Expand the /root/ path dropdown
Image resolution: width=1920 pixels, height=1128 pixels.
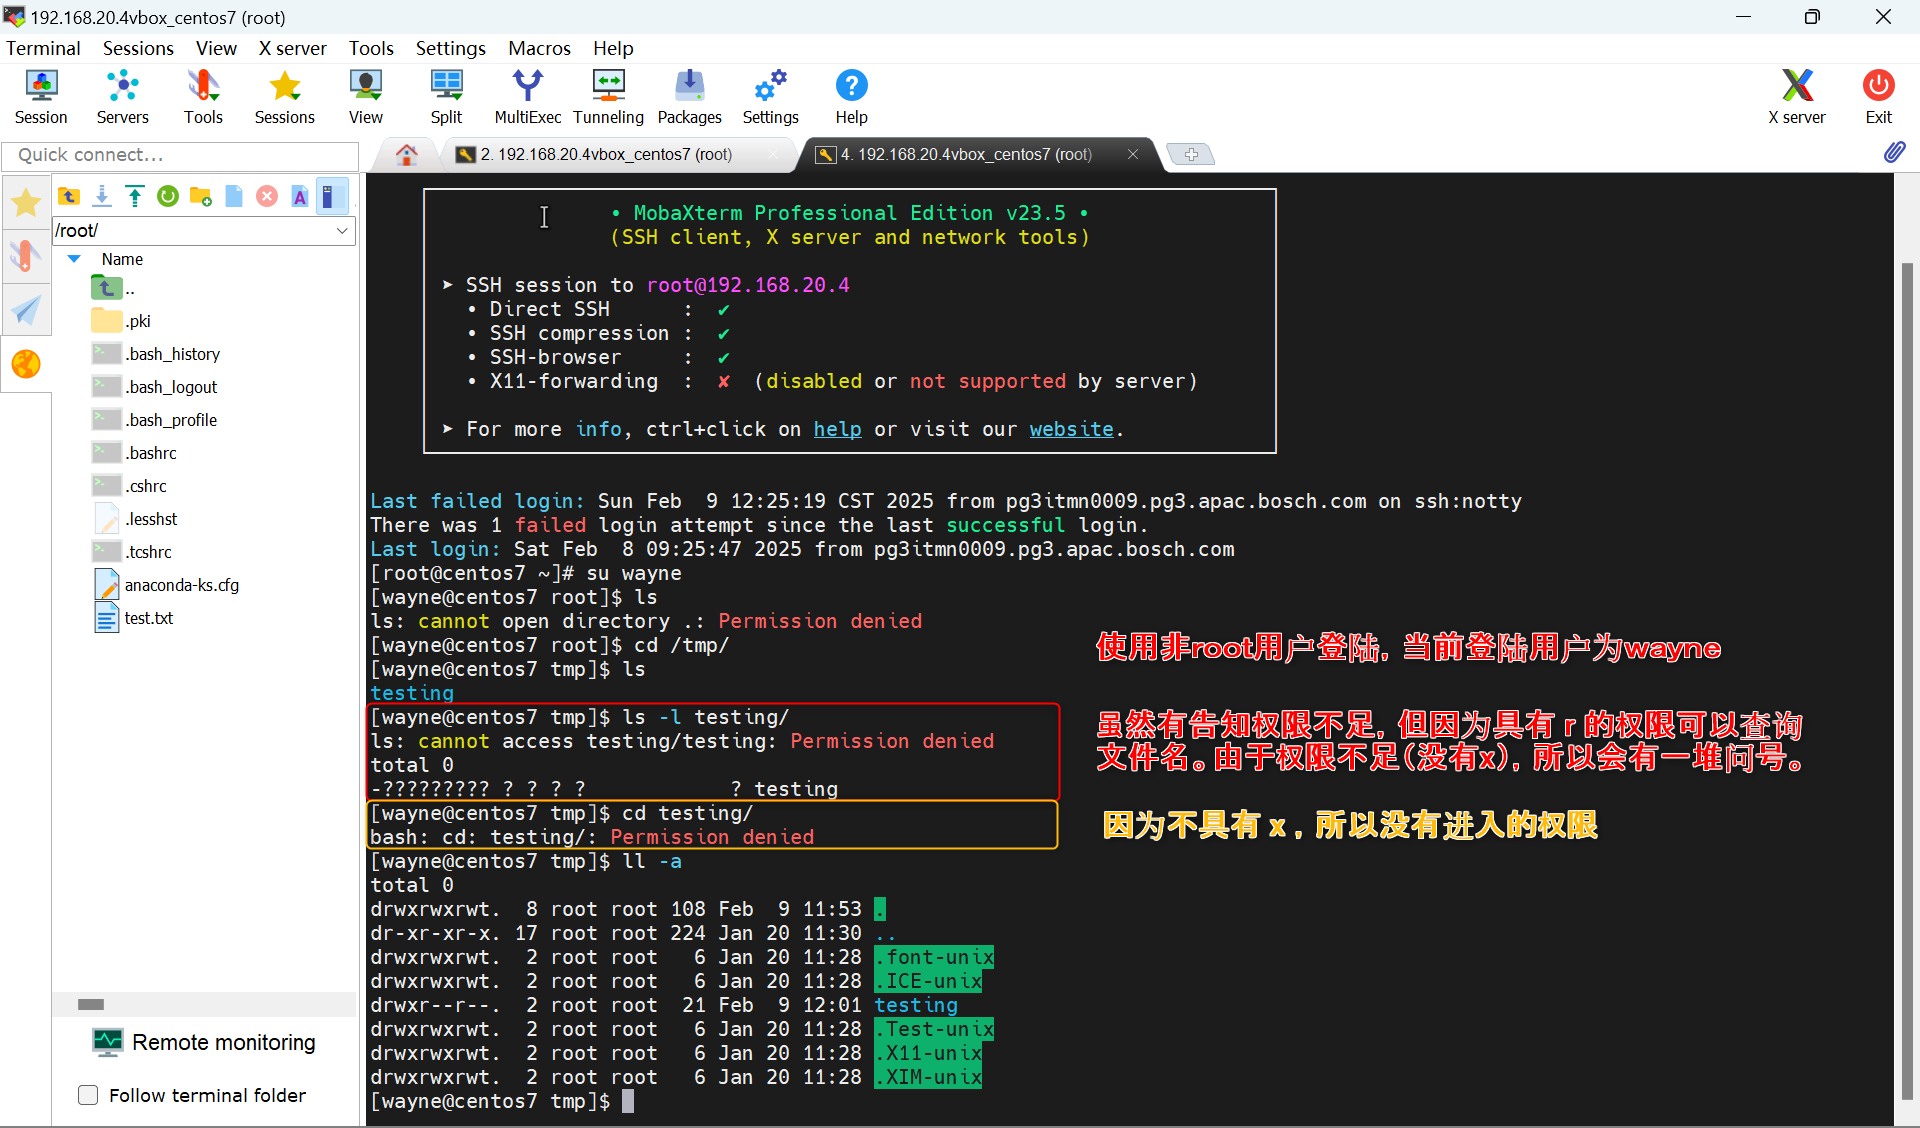point(342,231)
